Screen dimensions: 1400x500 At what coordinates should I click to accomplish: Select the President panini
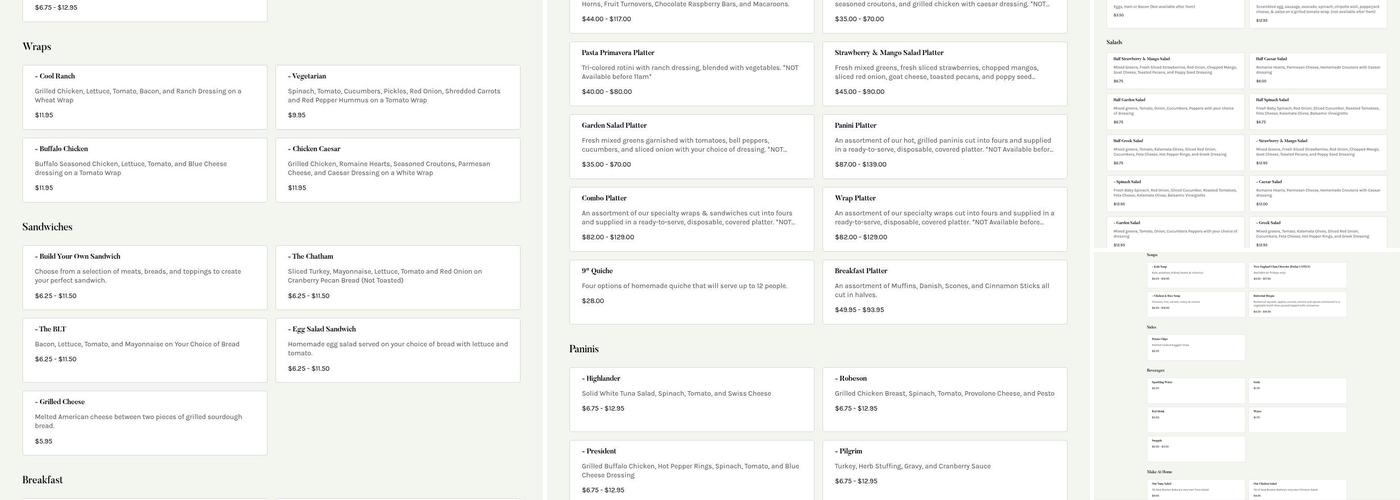tap(692, 470)
